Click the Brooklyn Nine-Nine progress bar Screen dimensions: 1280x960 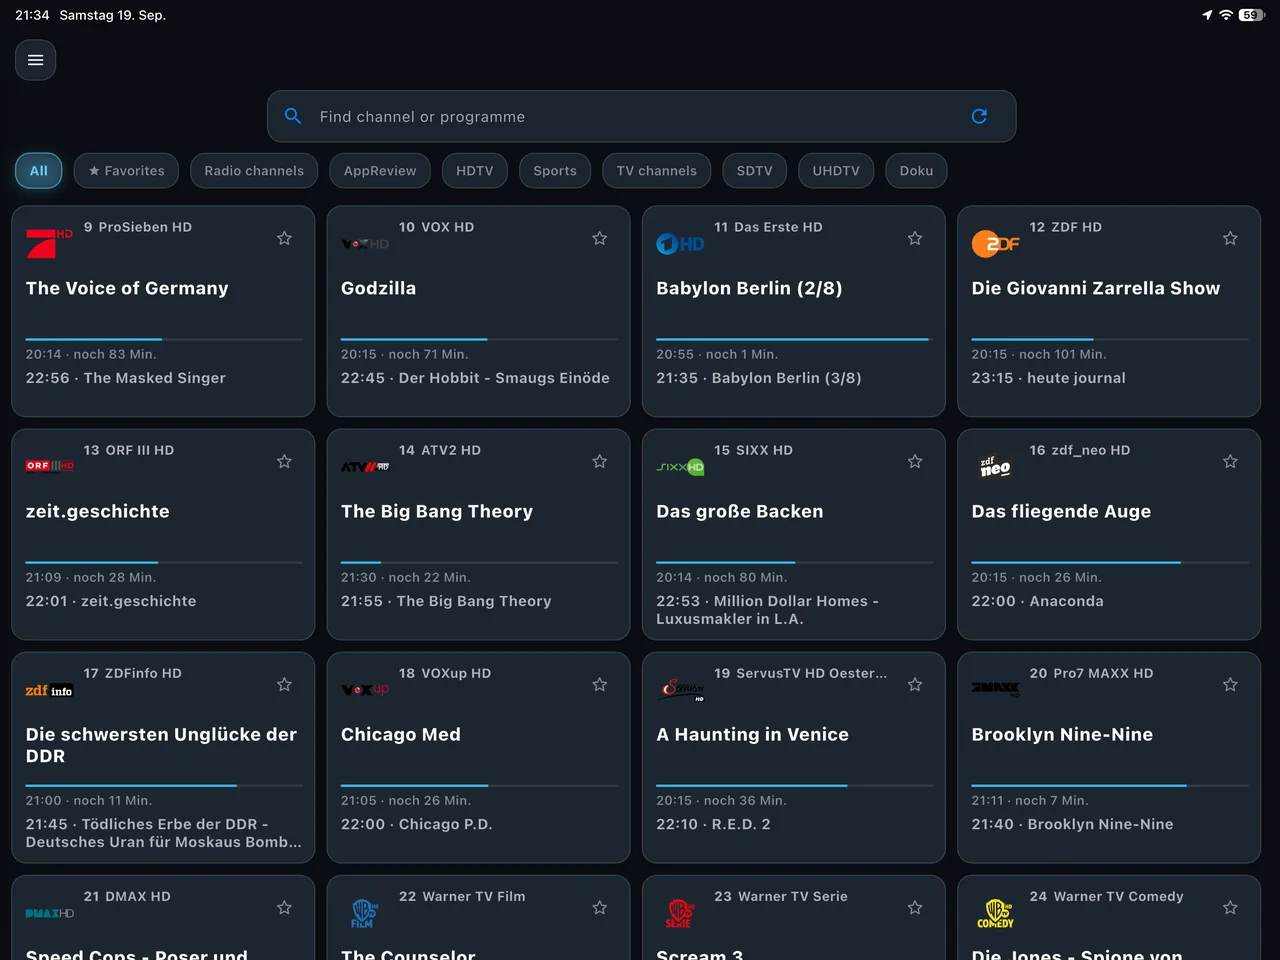point(1109,786)
